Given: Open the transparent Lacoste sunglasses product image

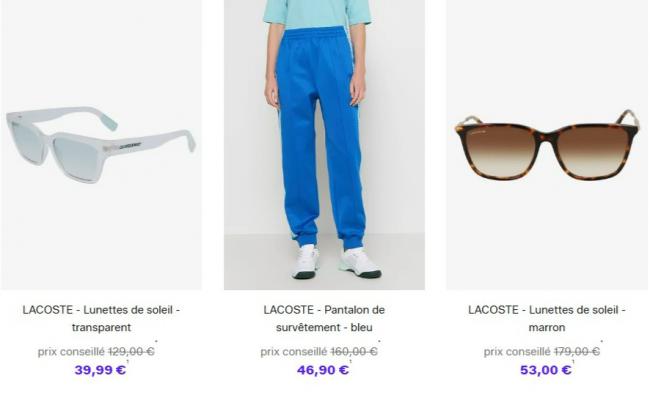Looking at the screenshot, I should pos(101,144).
